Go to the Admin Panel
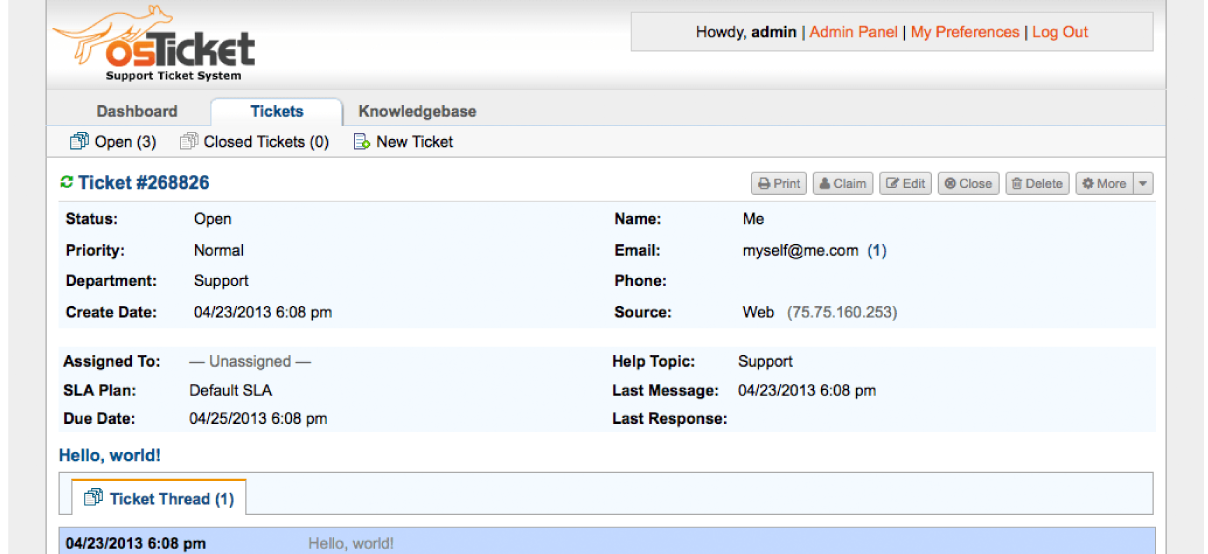This screenshot has width=1208, height=554. 853,32
